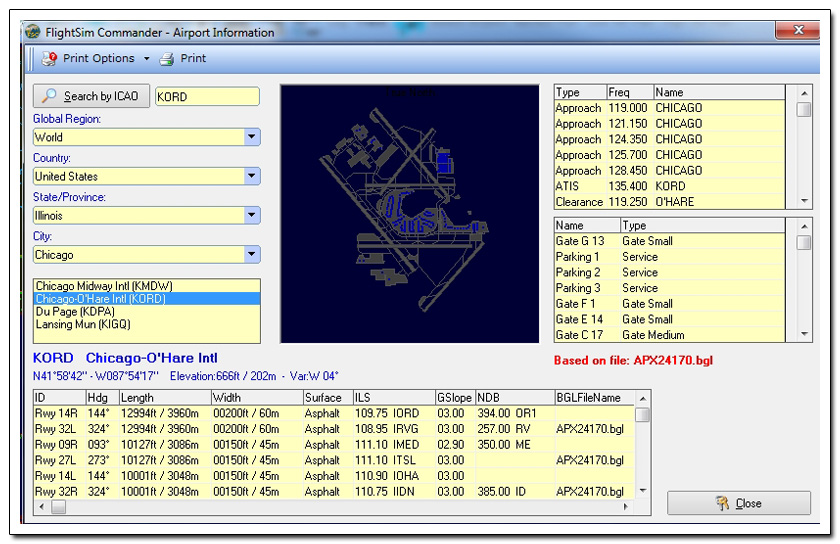Select Rwy 27L row
840x544 pixels.
tap(334, 460)
